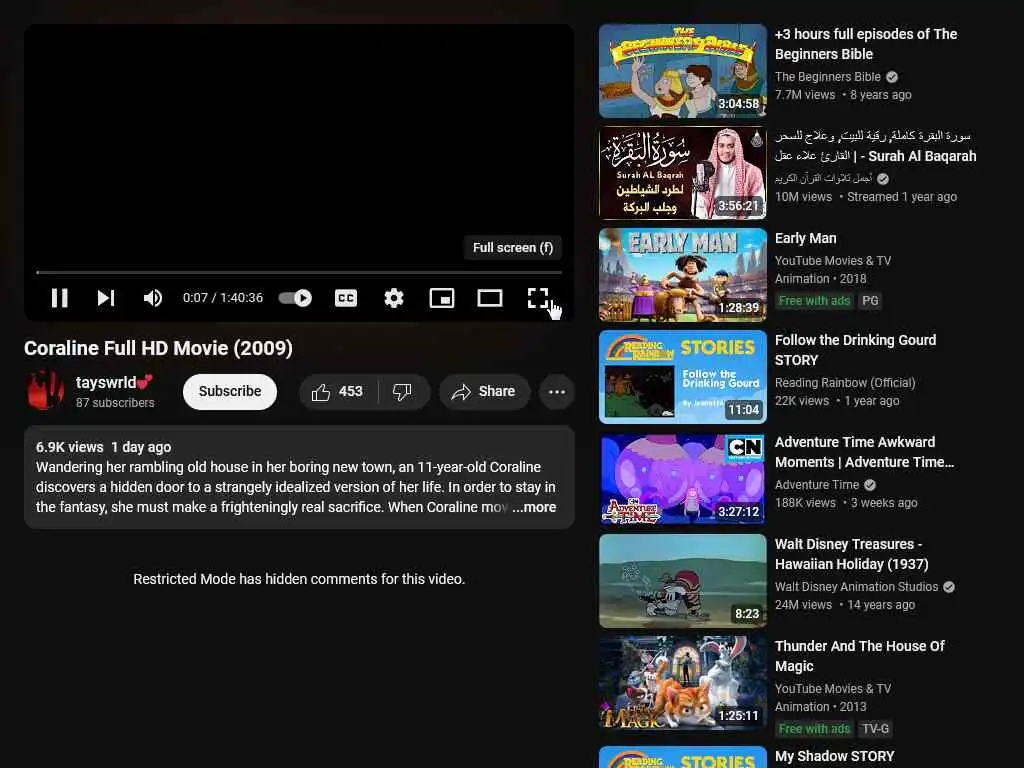Open '+3 hours full episodes' video title
Screen dimensions: 1024x768
(x=866, y=44)
